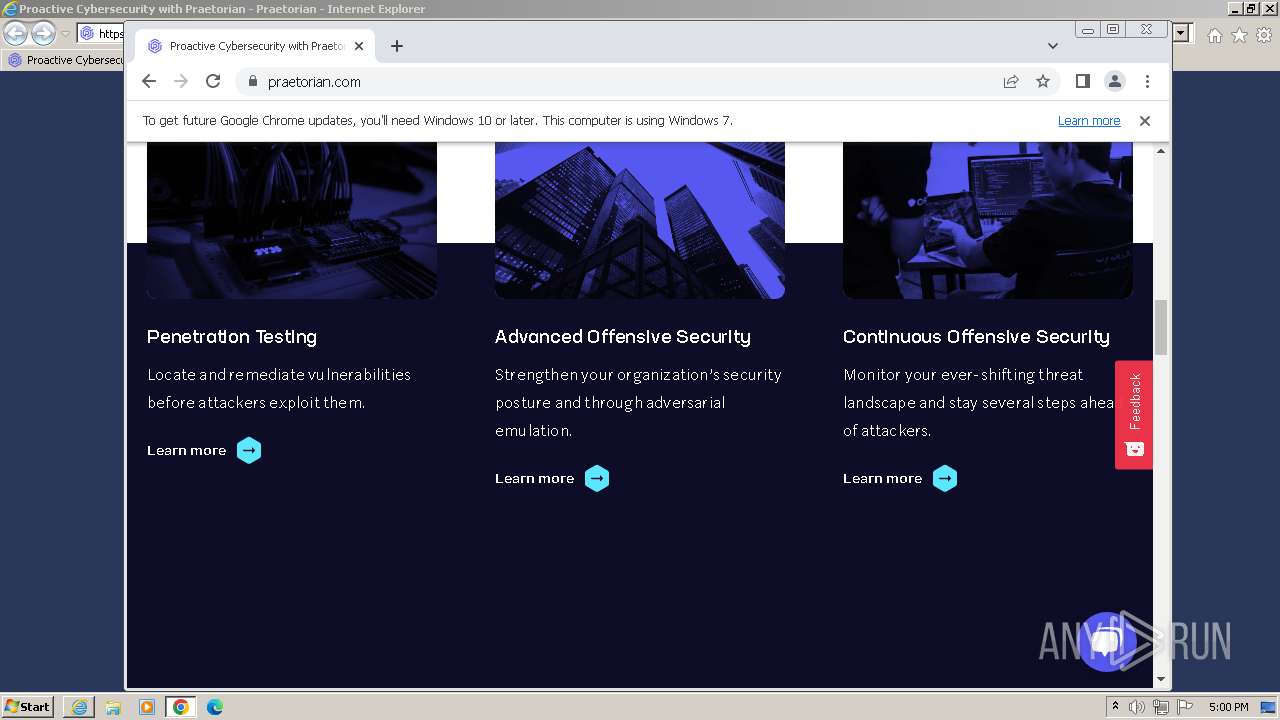Open File Explorer folder in taskbar
The height and width of the screenshot is (720, 1280).
[113, 707]
